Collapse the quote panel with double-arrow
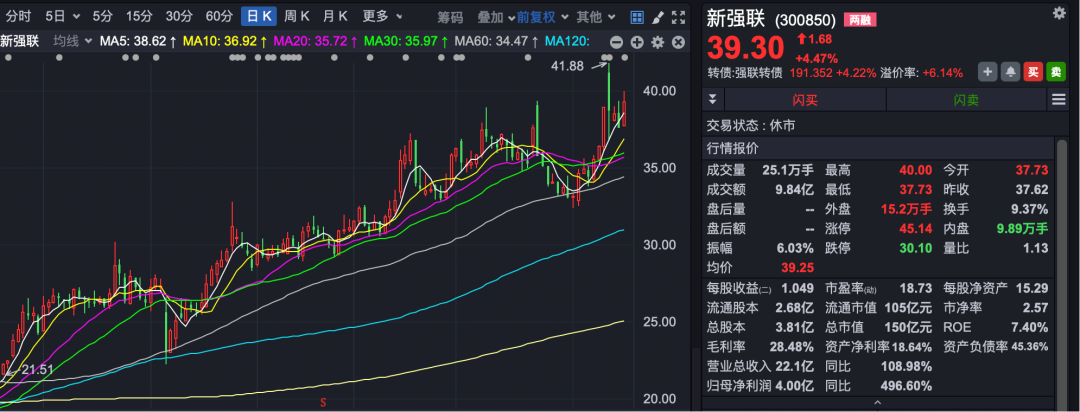Viewport: 1080px width, 412px height. coord(712,99)
